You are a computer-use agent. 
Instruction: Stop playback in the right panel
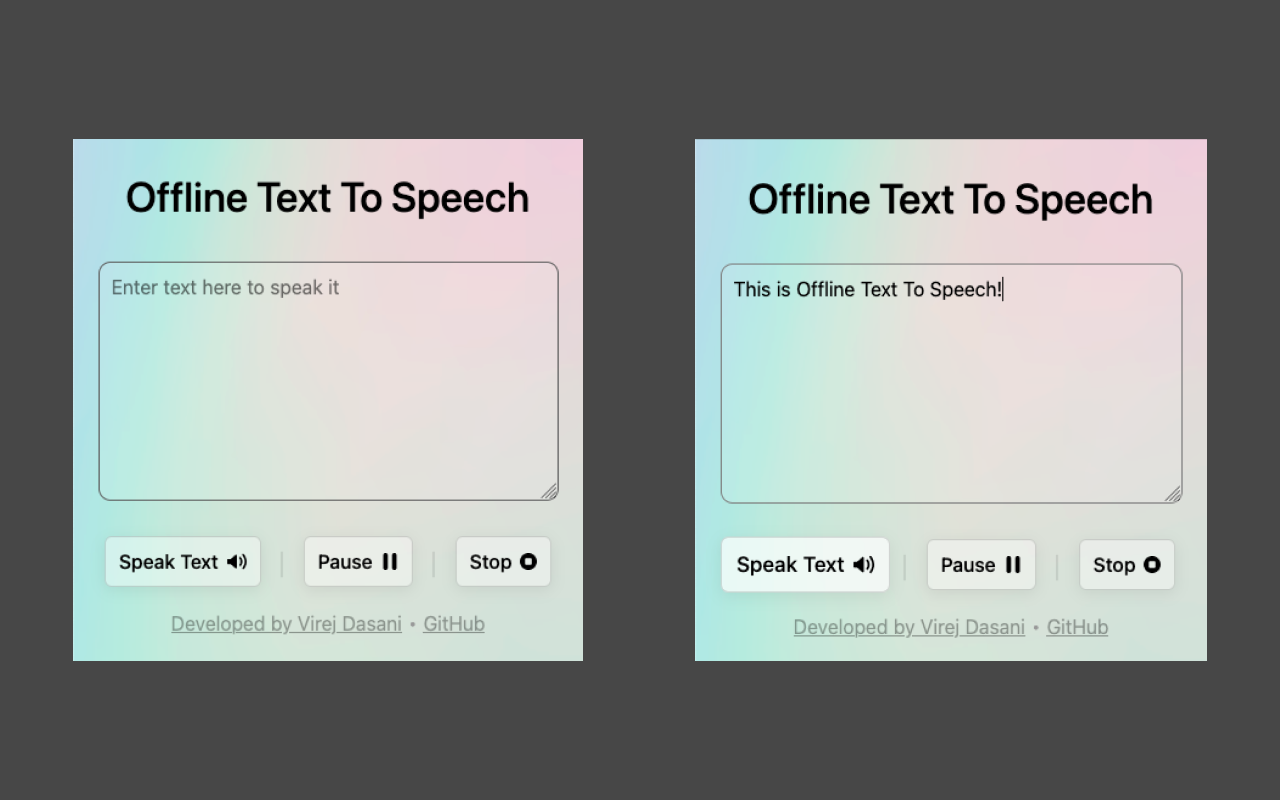(1126, 565)
